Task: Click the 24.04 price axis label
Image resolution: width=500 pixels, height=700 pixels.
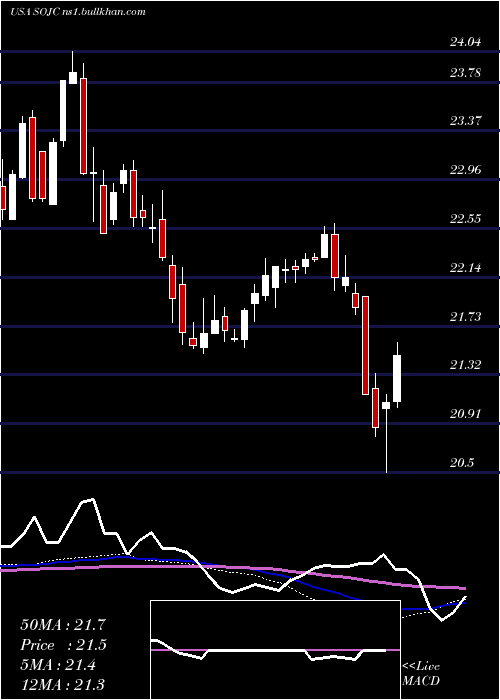Action: tap(465, 42)
